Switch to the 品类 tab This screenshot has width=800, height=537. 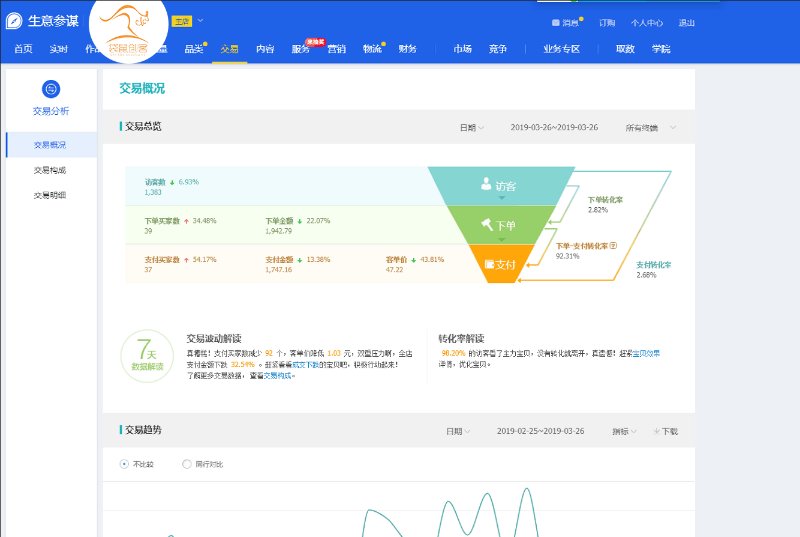[194, 49]
